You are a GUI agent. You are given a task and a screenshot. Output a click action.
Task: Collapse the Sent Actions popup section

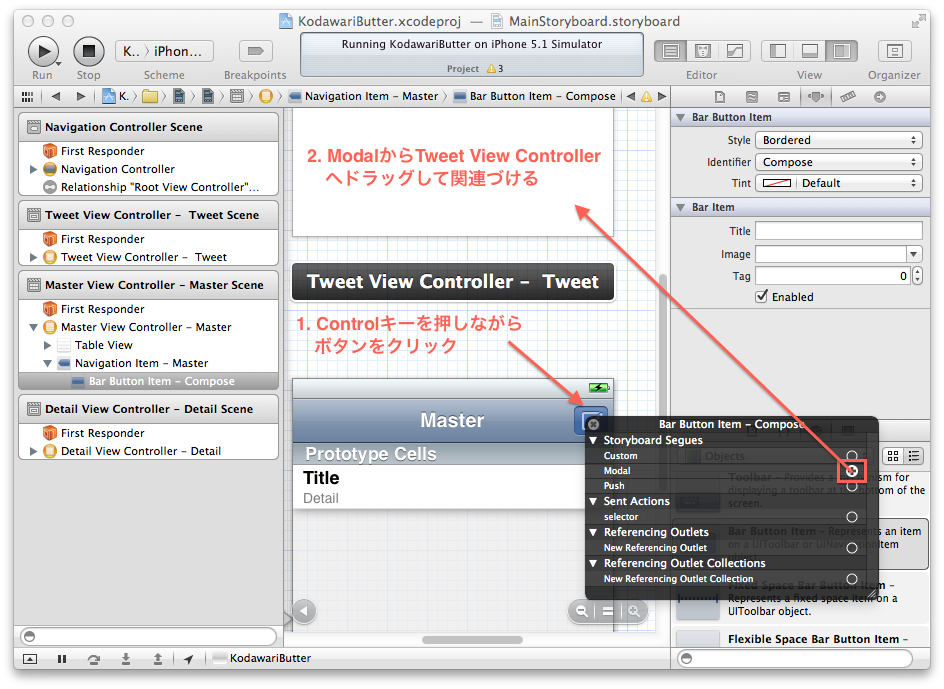click(593, 501)
